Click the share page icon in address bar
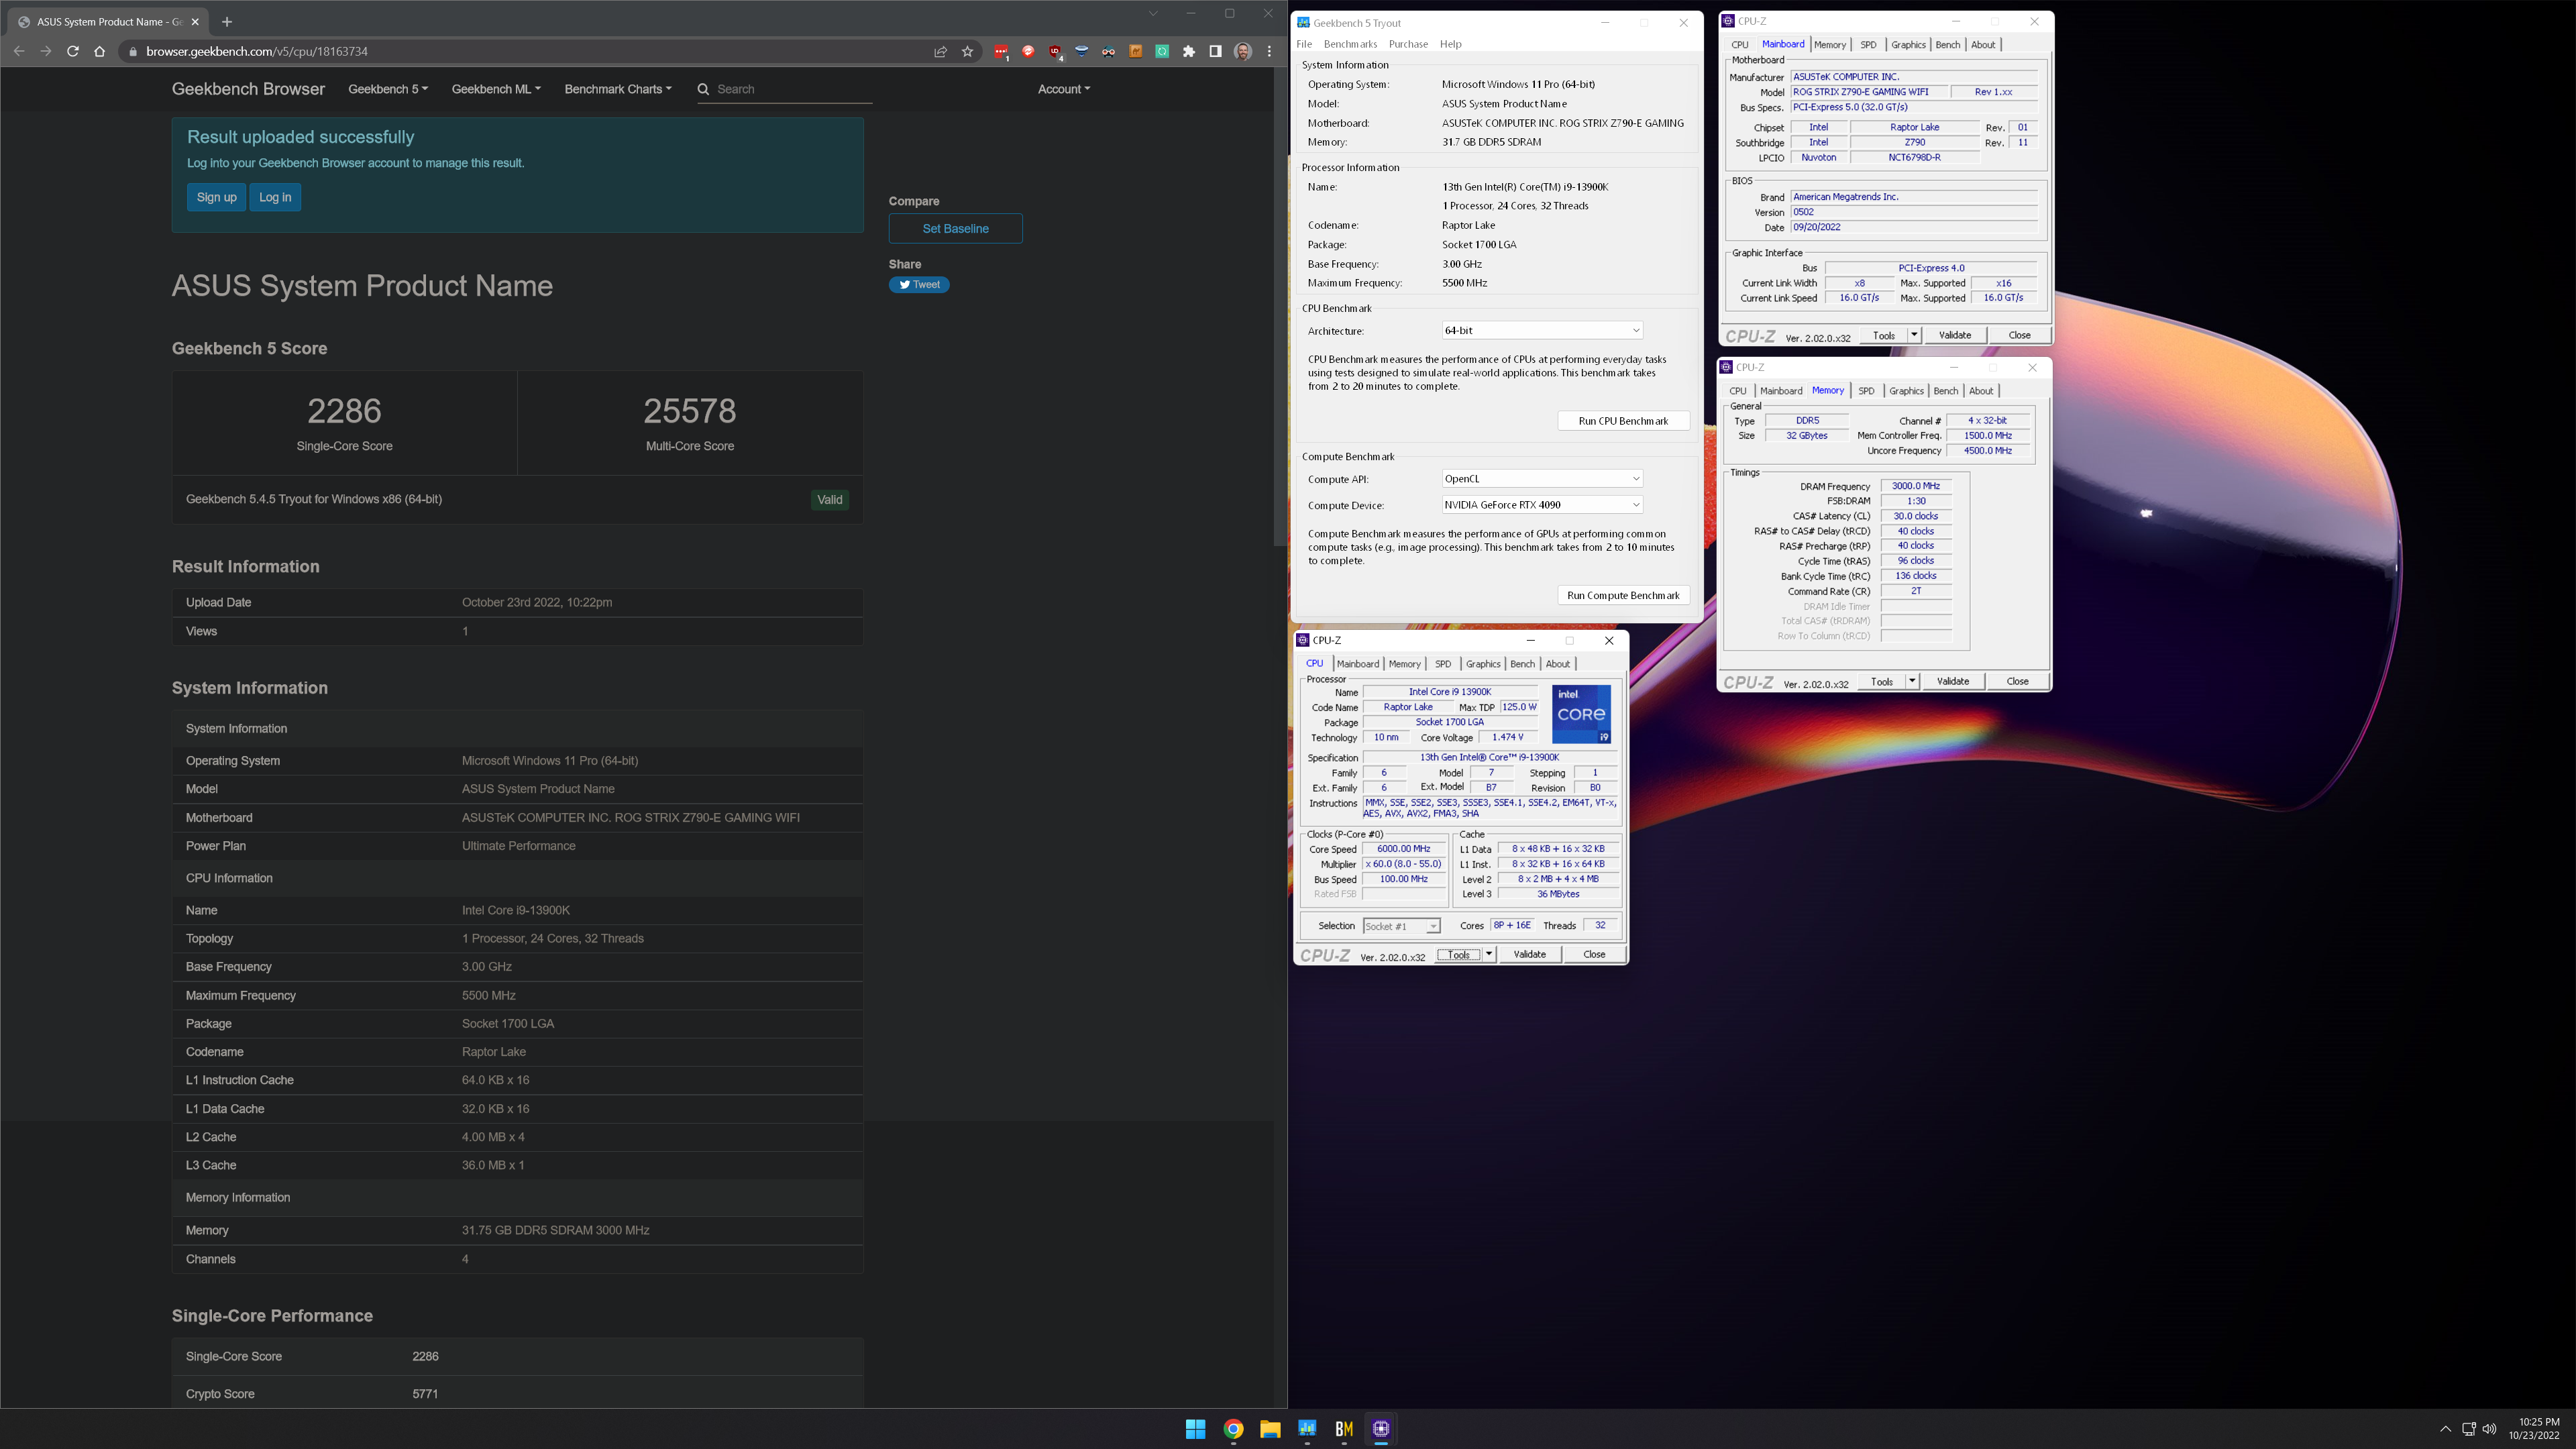Viewport: 2576px width, 1449px height. (940, 51)
